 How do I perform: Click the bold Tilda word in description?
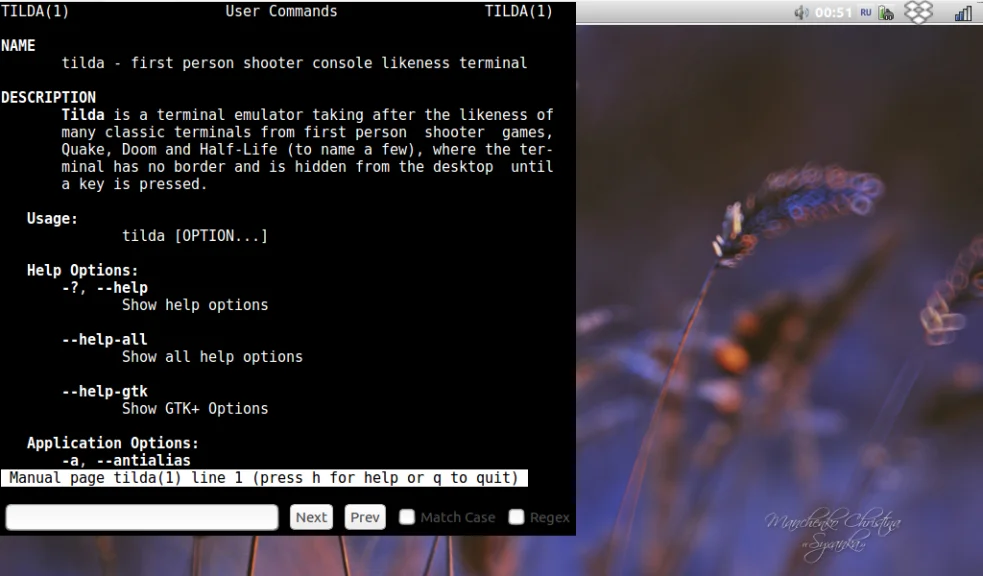tap(83, 115)
